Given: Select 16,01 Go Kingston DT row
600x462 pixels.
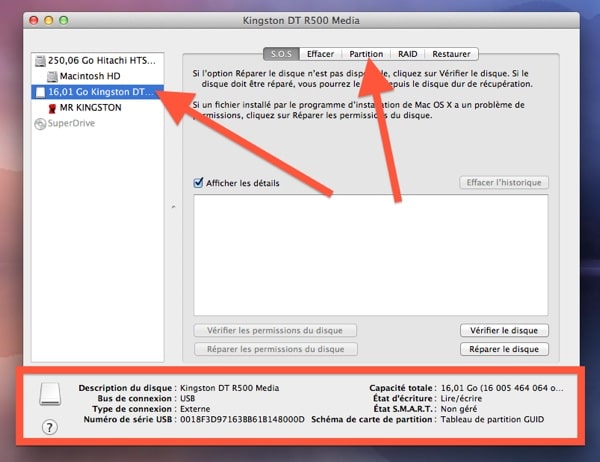Looking at the screenshot, I should click(x=98, y=92).
